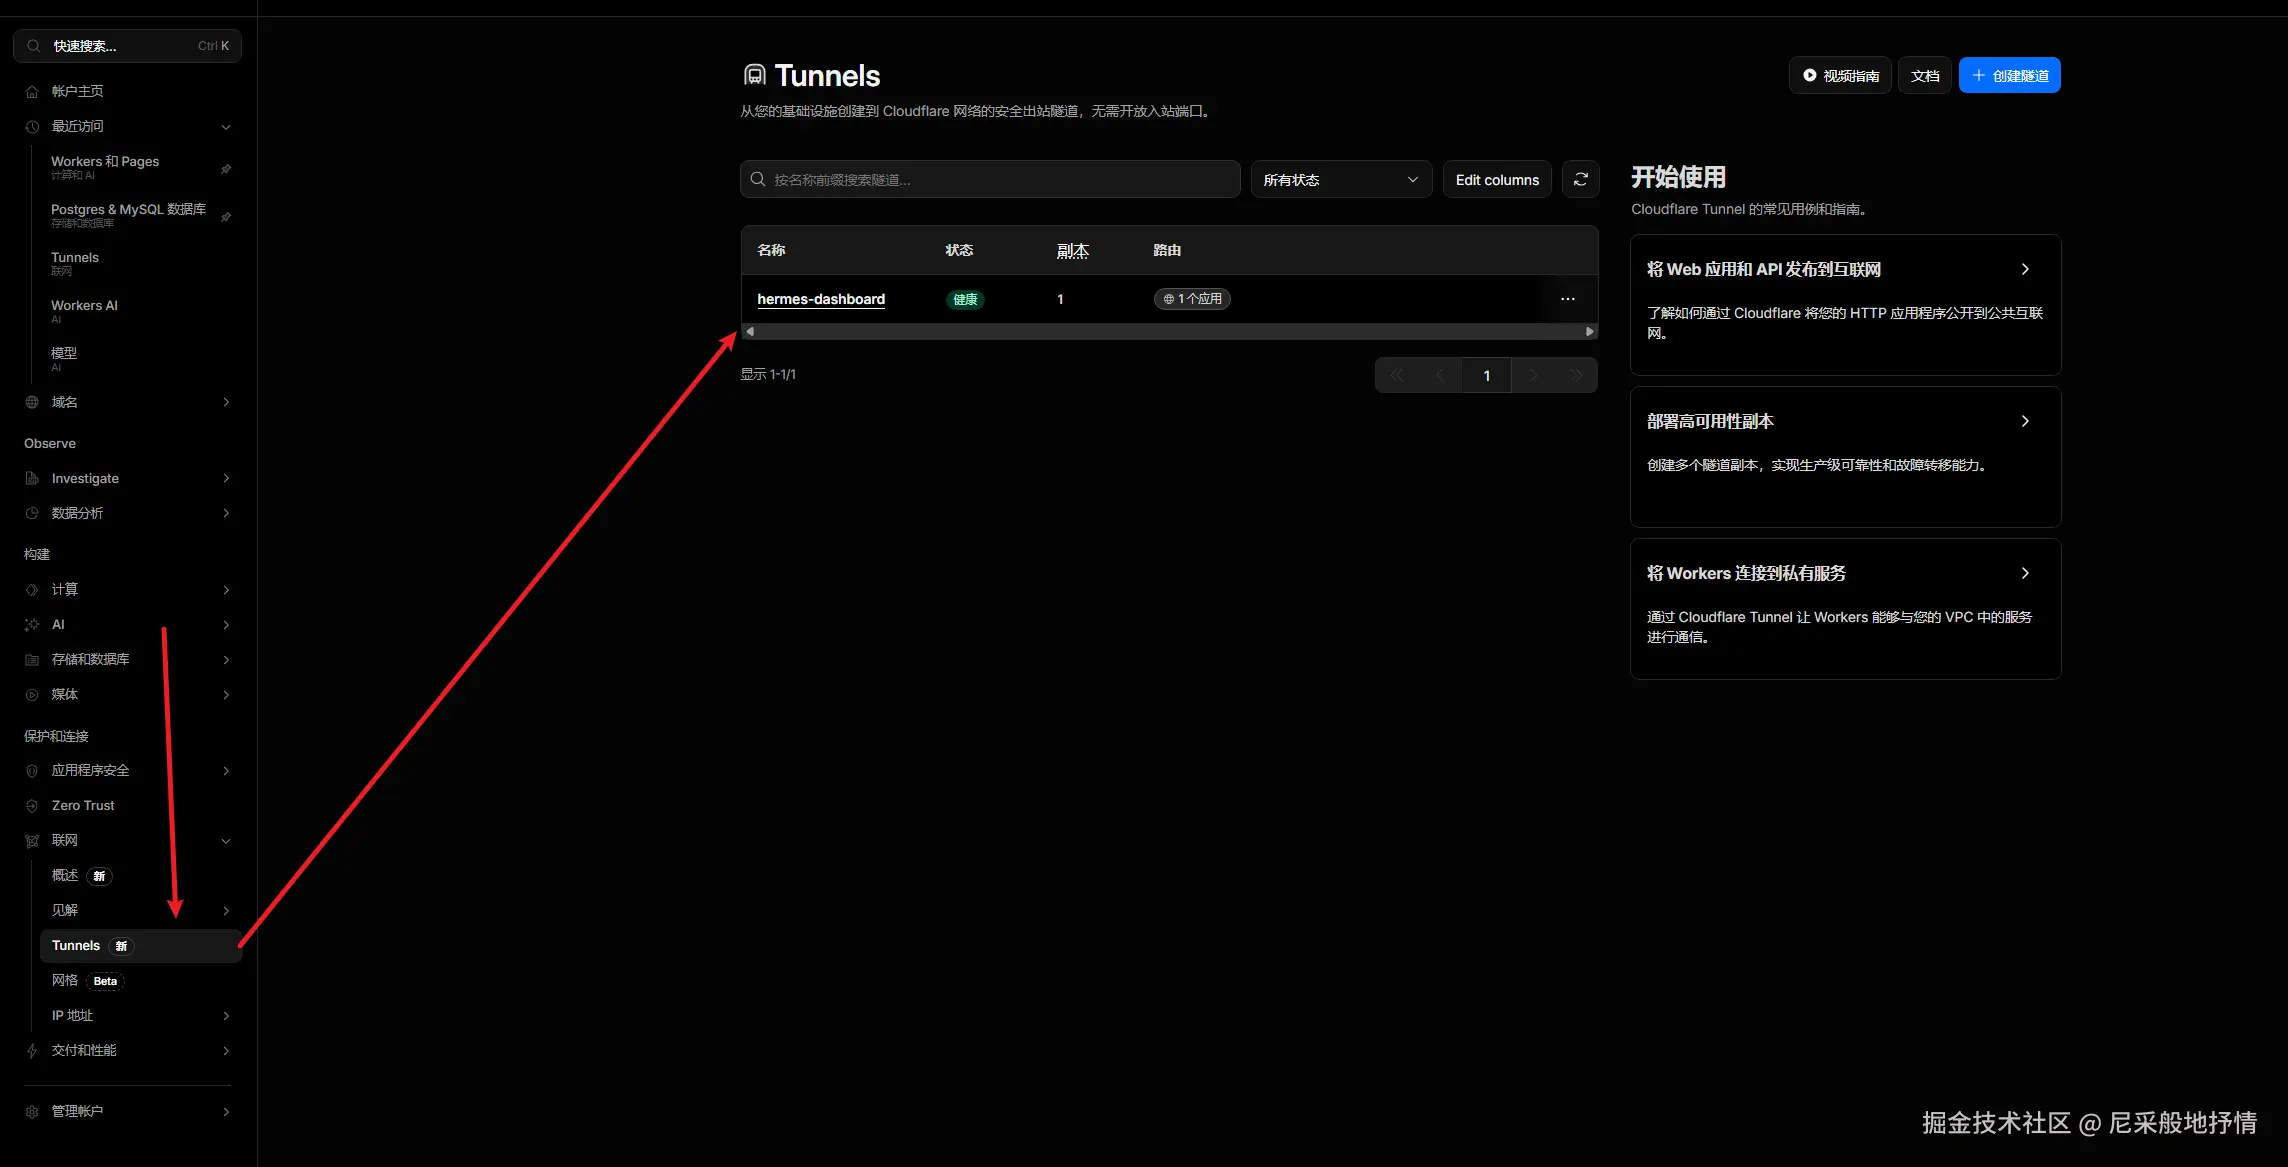Screen dimensions: 2288x1167
Task: Go to the next page arrow
Action: point(1534,375)
